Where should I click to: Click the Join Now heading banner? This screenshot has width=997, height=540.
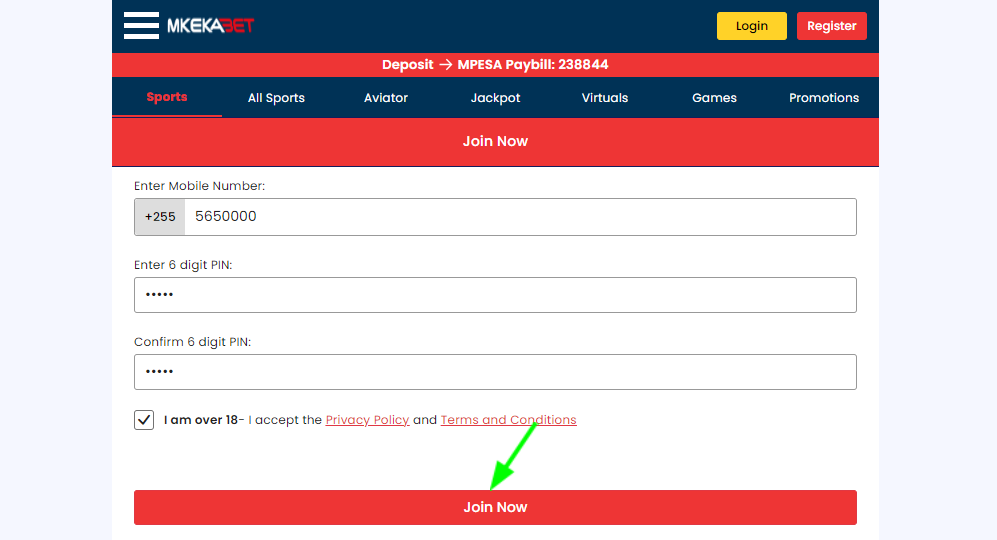495,141
